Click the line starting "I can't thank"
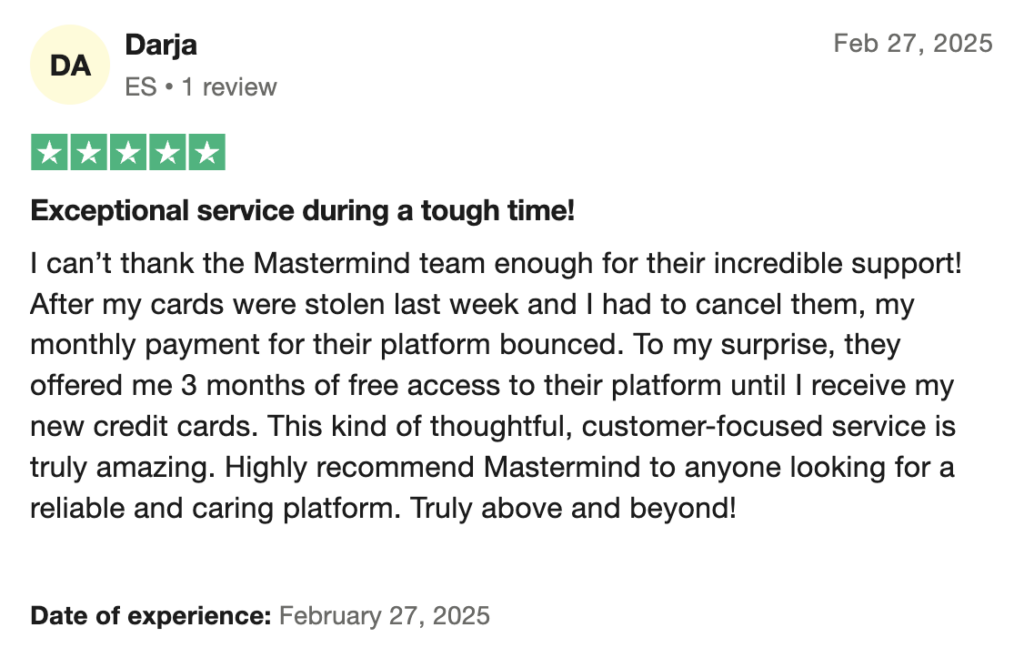 pos(495,263)
